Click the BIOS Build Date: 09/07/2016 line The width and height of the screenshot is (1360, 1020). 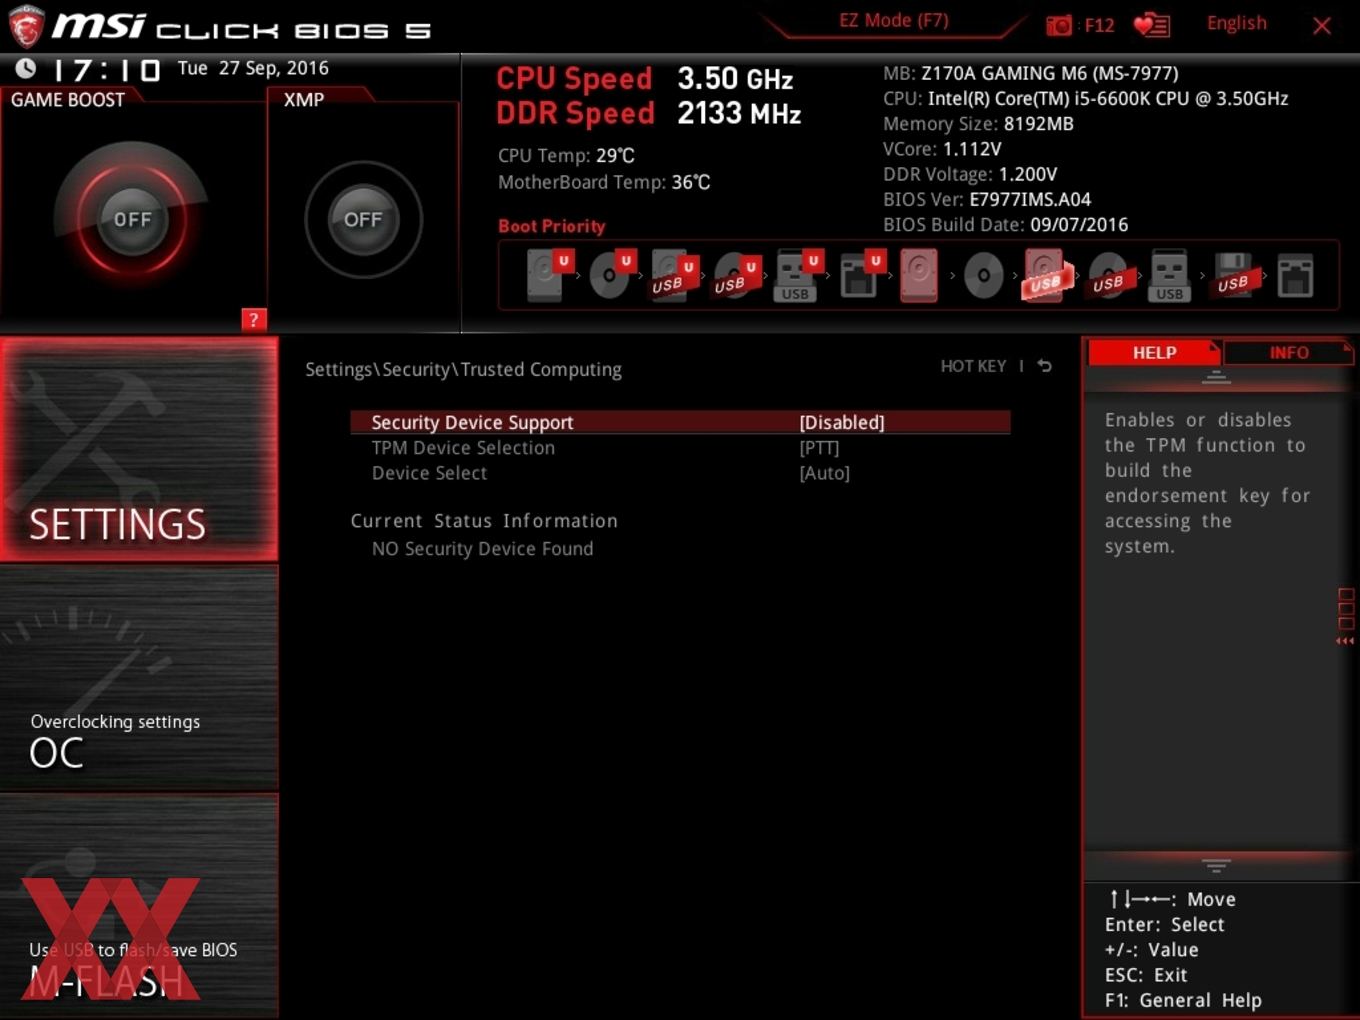1005,225
